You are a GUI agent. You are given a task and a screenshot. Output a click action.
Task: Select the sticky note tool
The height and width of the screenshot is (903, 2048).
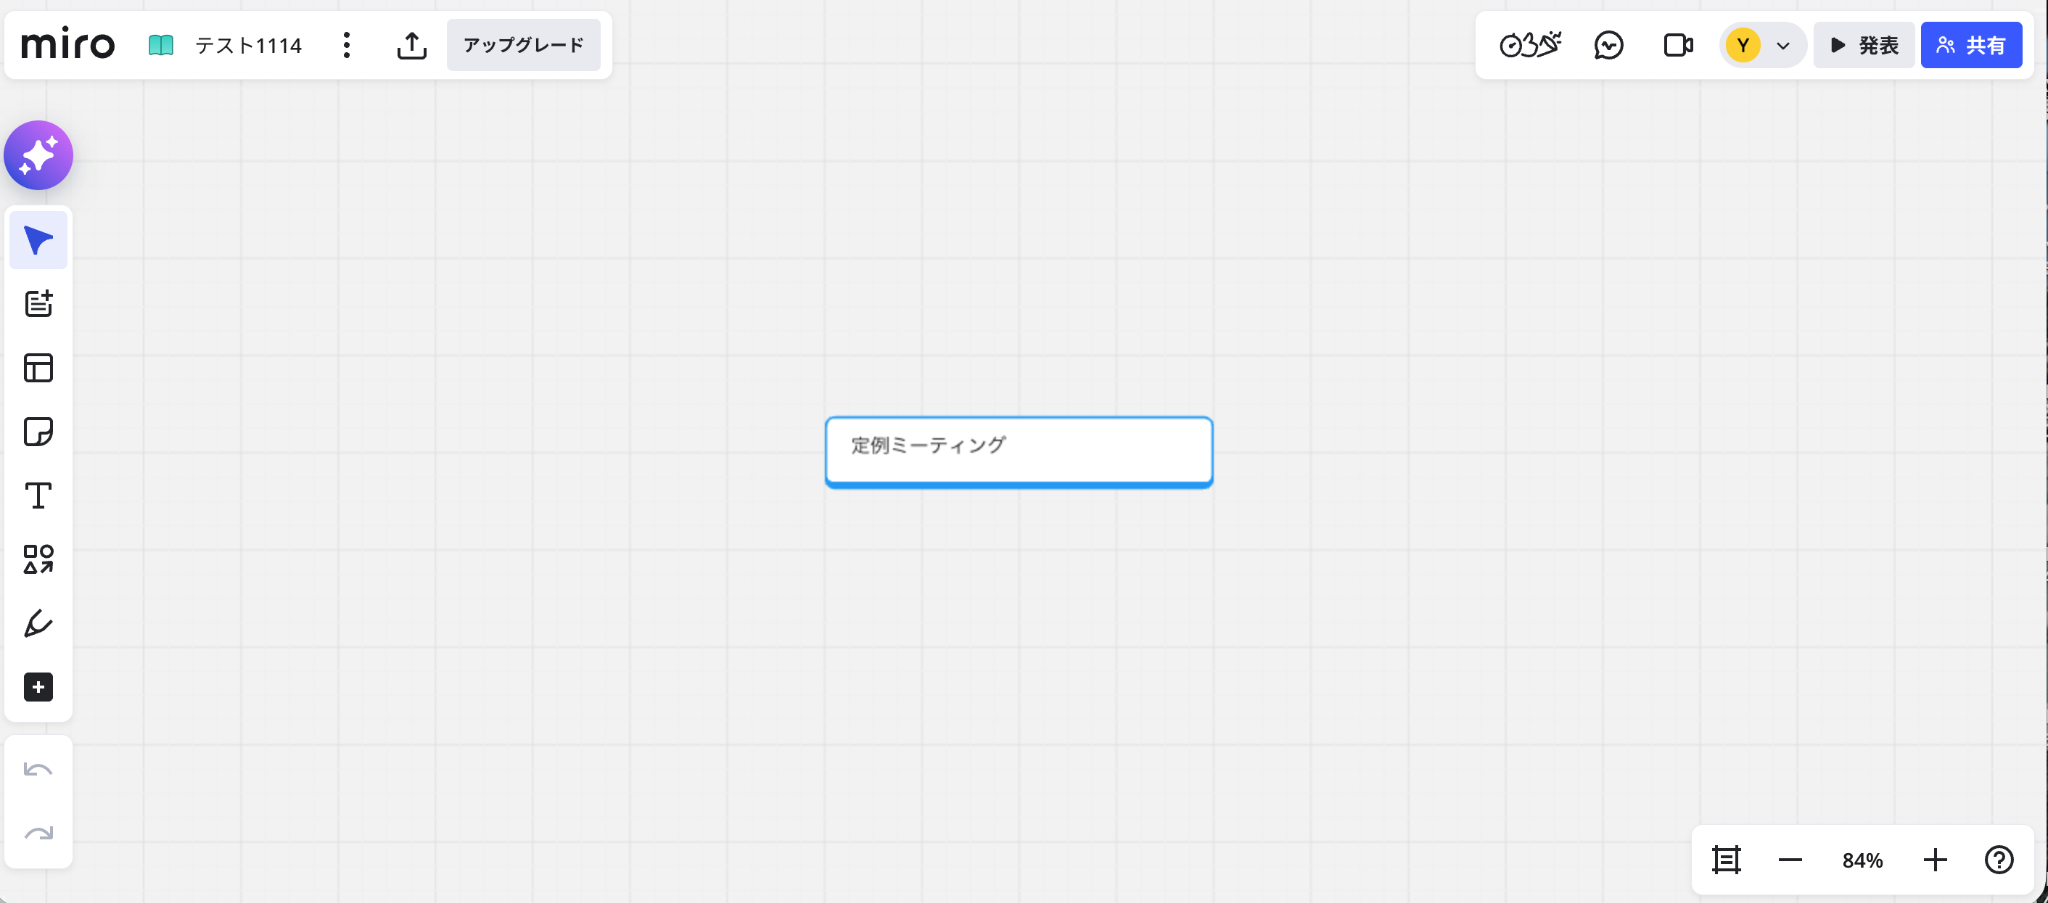(39, 432)
